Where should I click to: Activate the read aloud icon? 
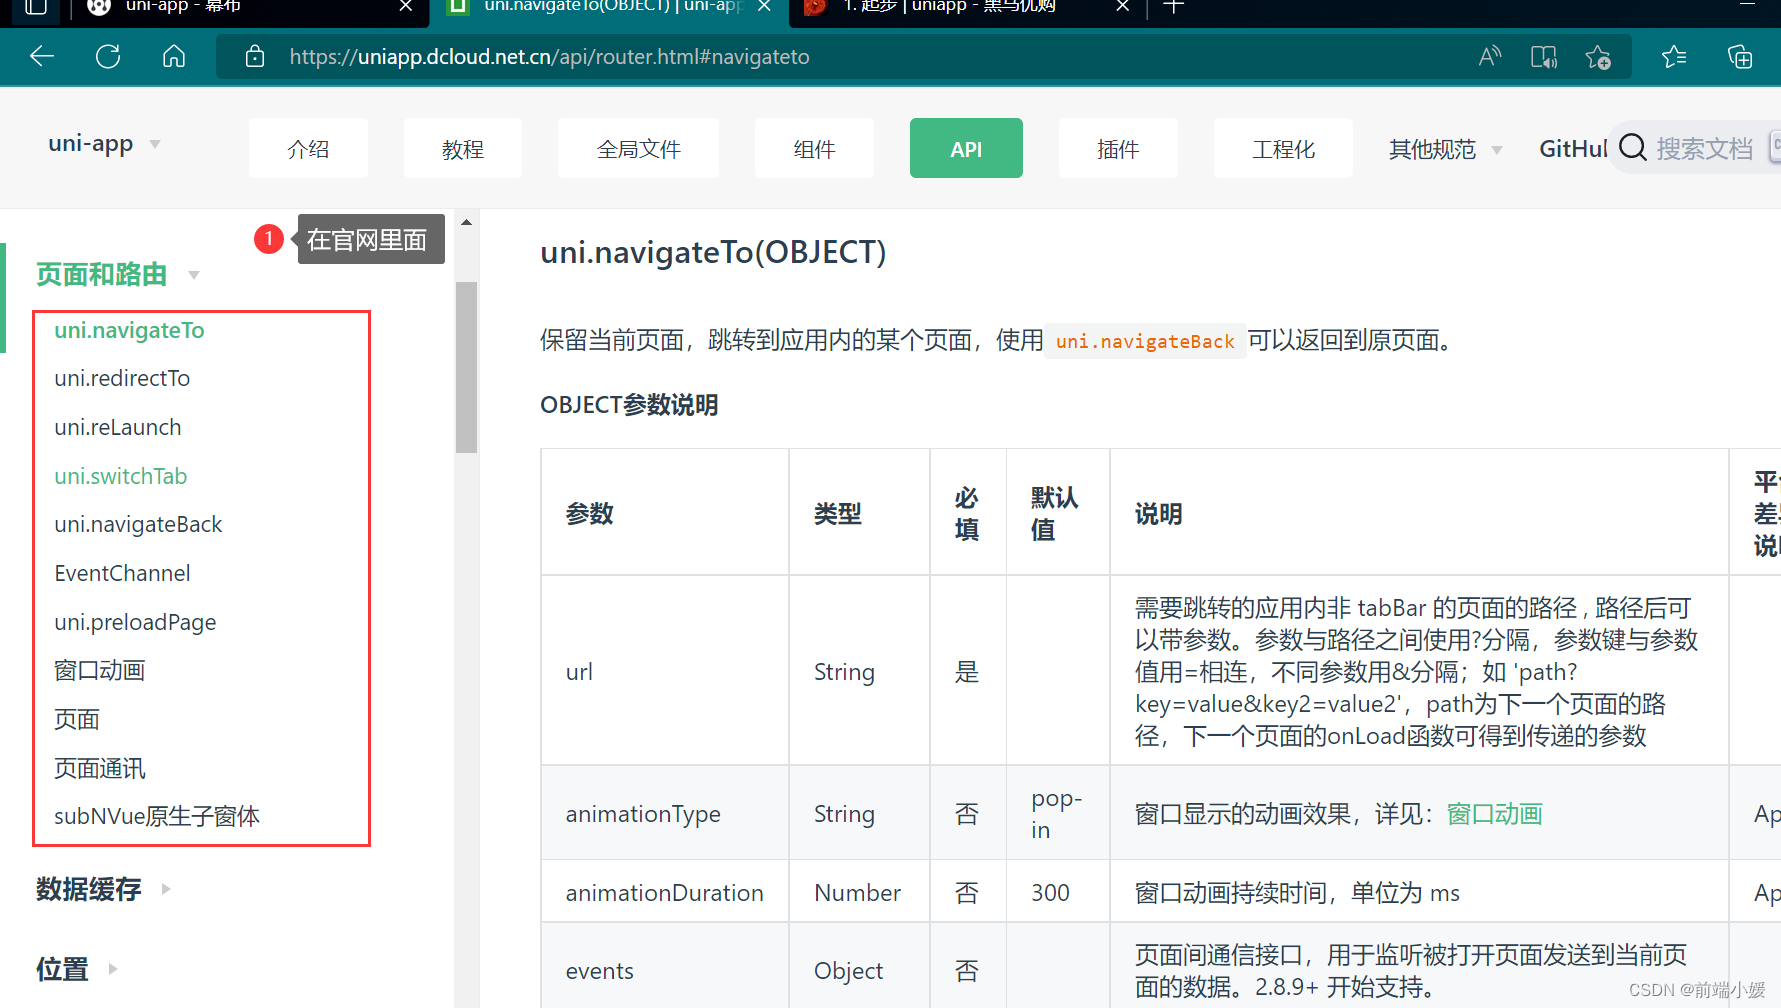(x=1490, y=56)
